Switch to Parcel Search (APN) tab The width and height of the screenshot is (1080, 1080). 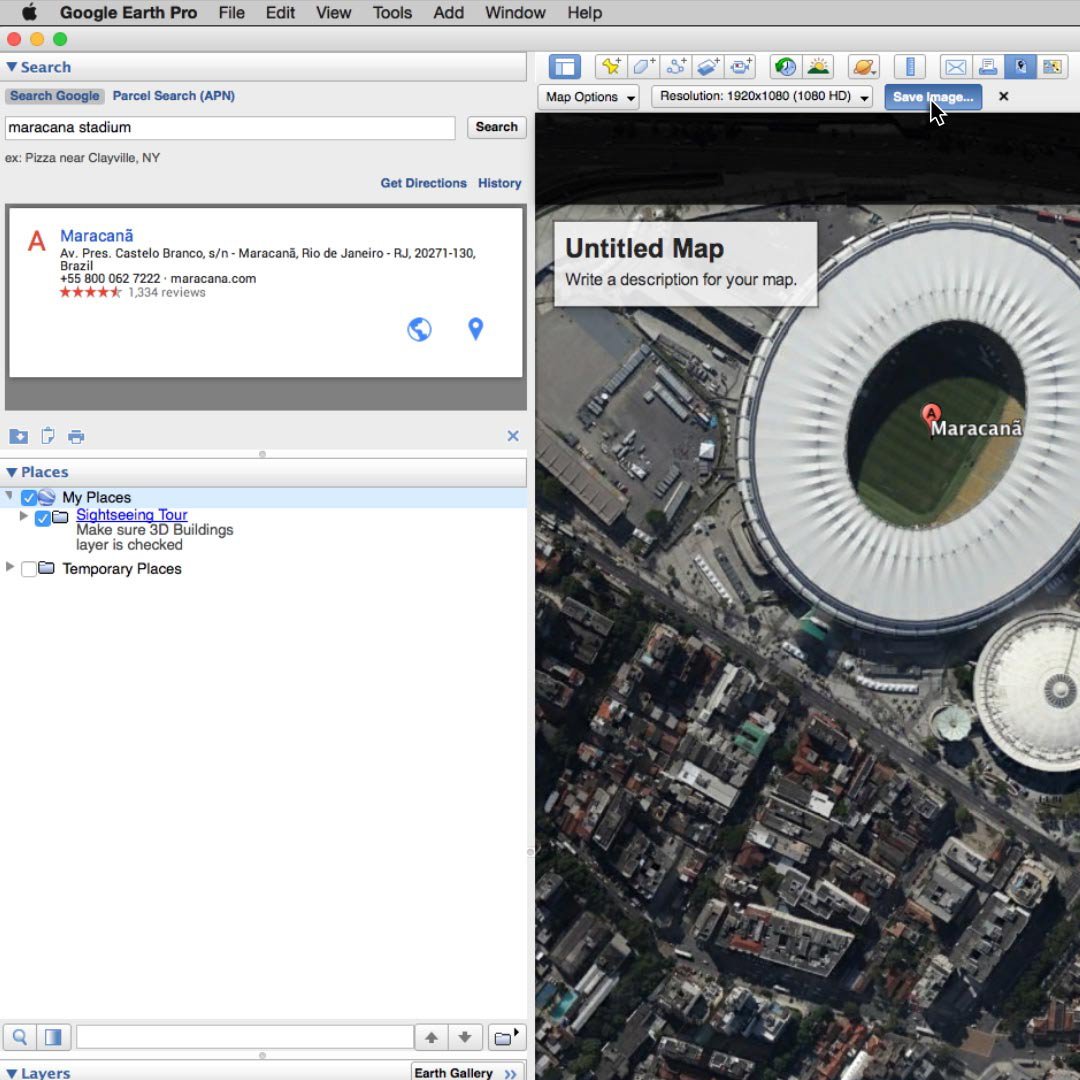tap(174, 96)
